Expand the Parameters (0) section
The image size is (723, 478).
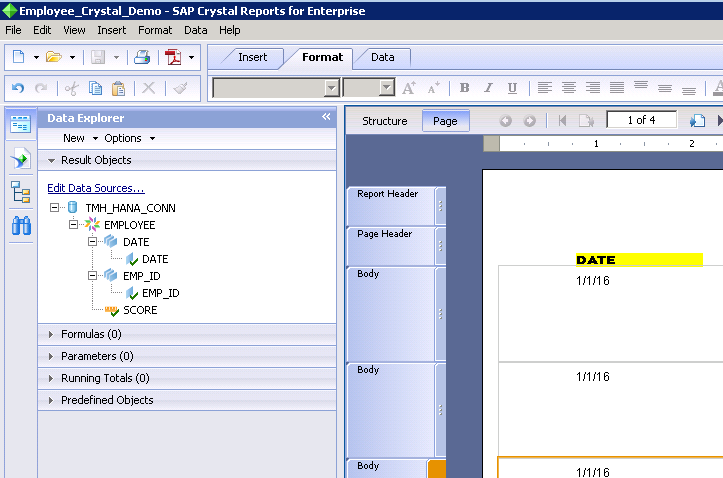(51, 356)
